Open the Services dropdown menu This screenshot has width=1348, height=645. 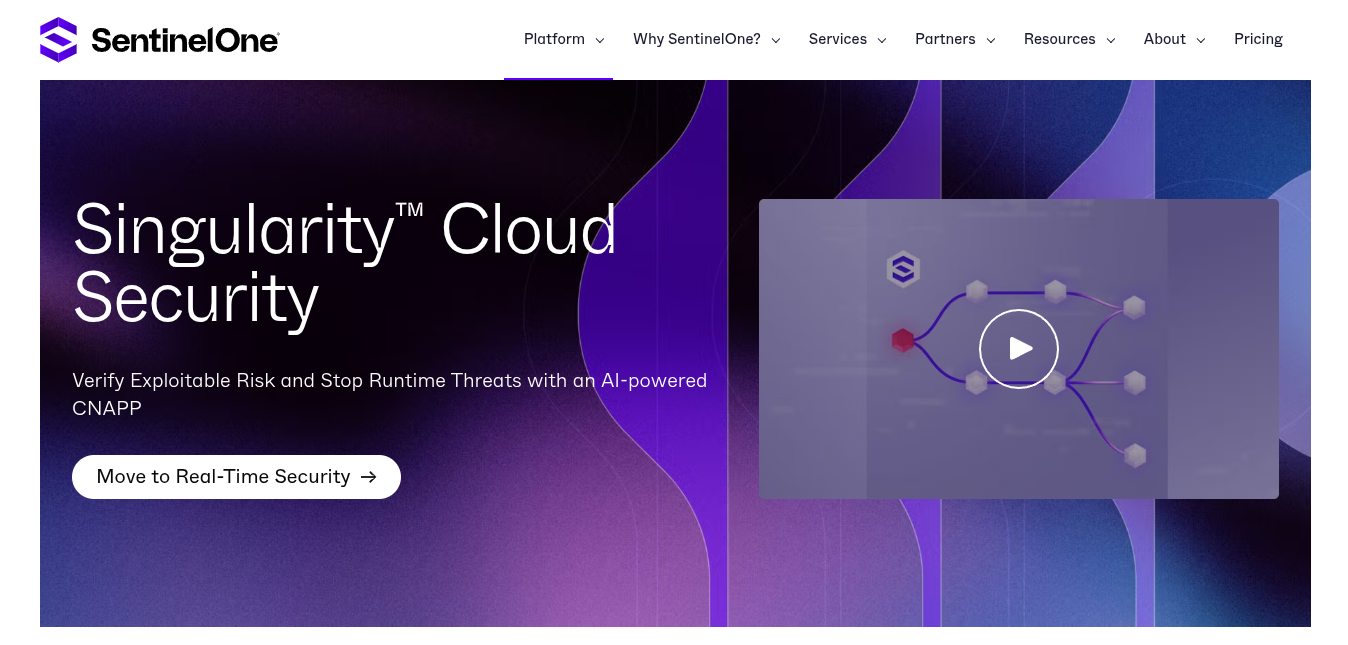838,39
